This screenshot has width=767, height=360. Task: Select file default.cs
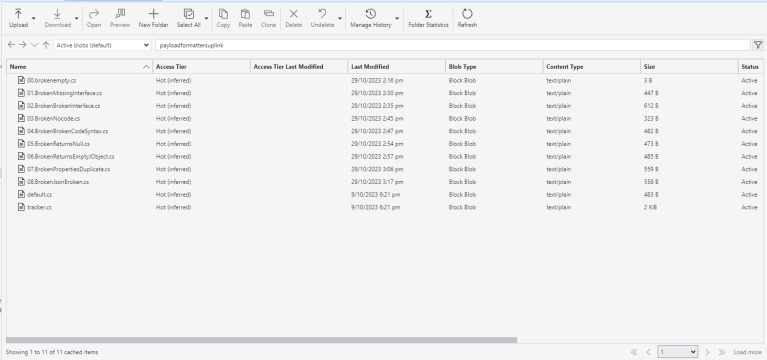[x=39, y=195]
